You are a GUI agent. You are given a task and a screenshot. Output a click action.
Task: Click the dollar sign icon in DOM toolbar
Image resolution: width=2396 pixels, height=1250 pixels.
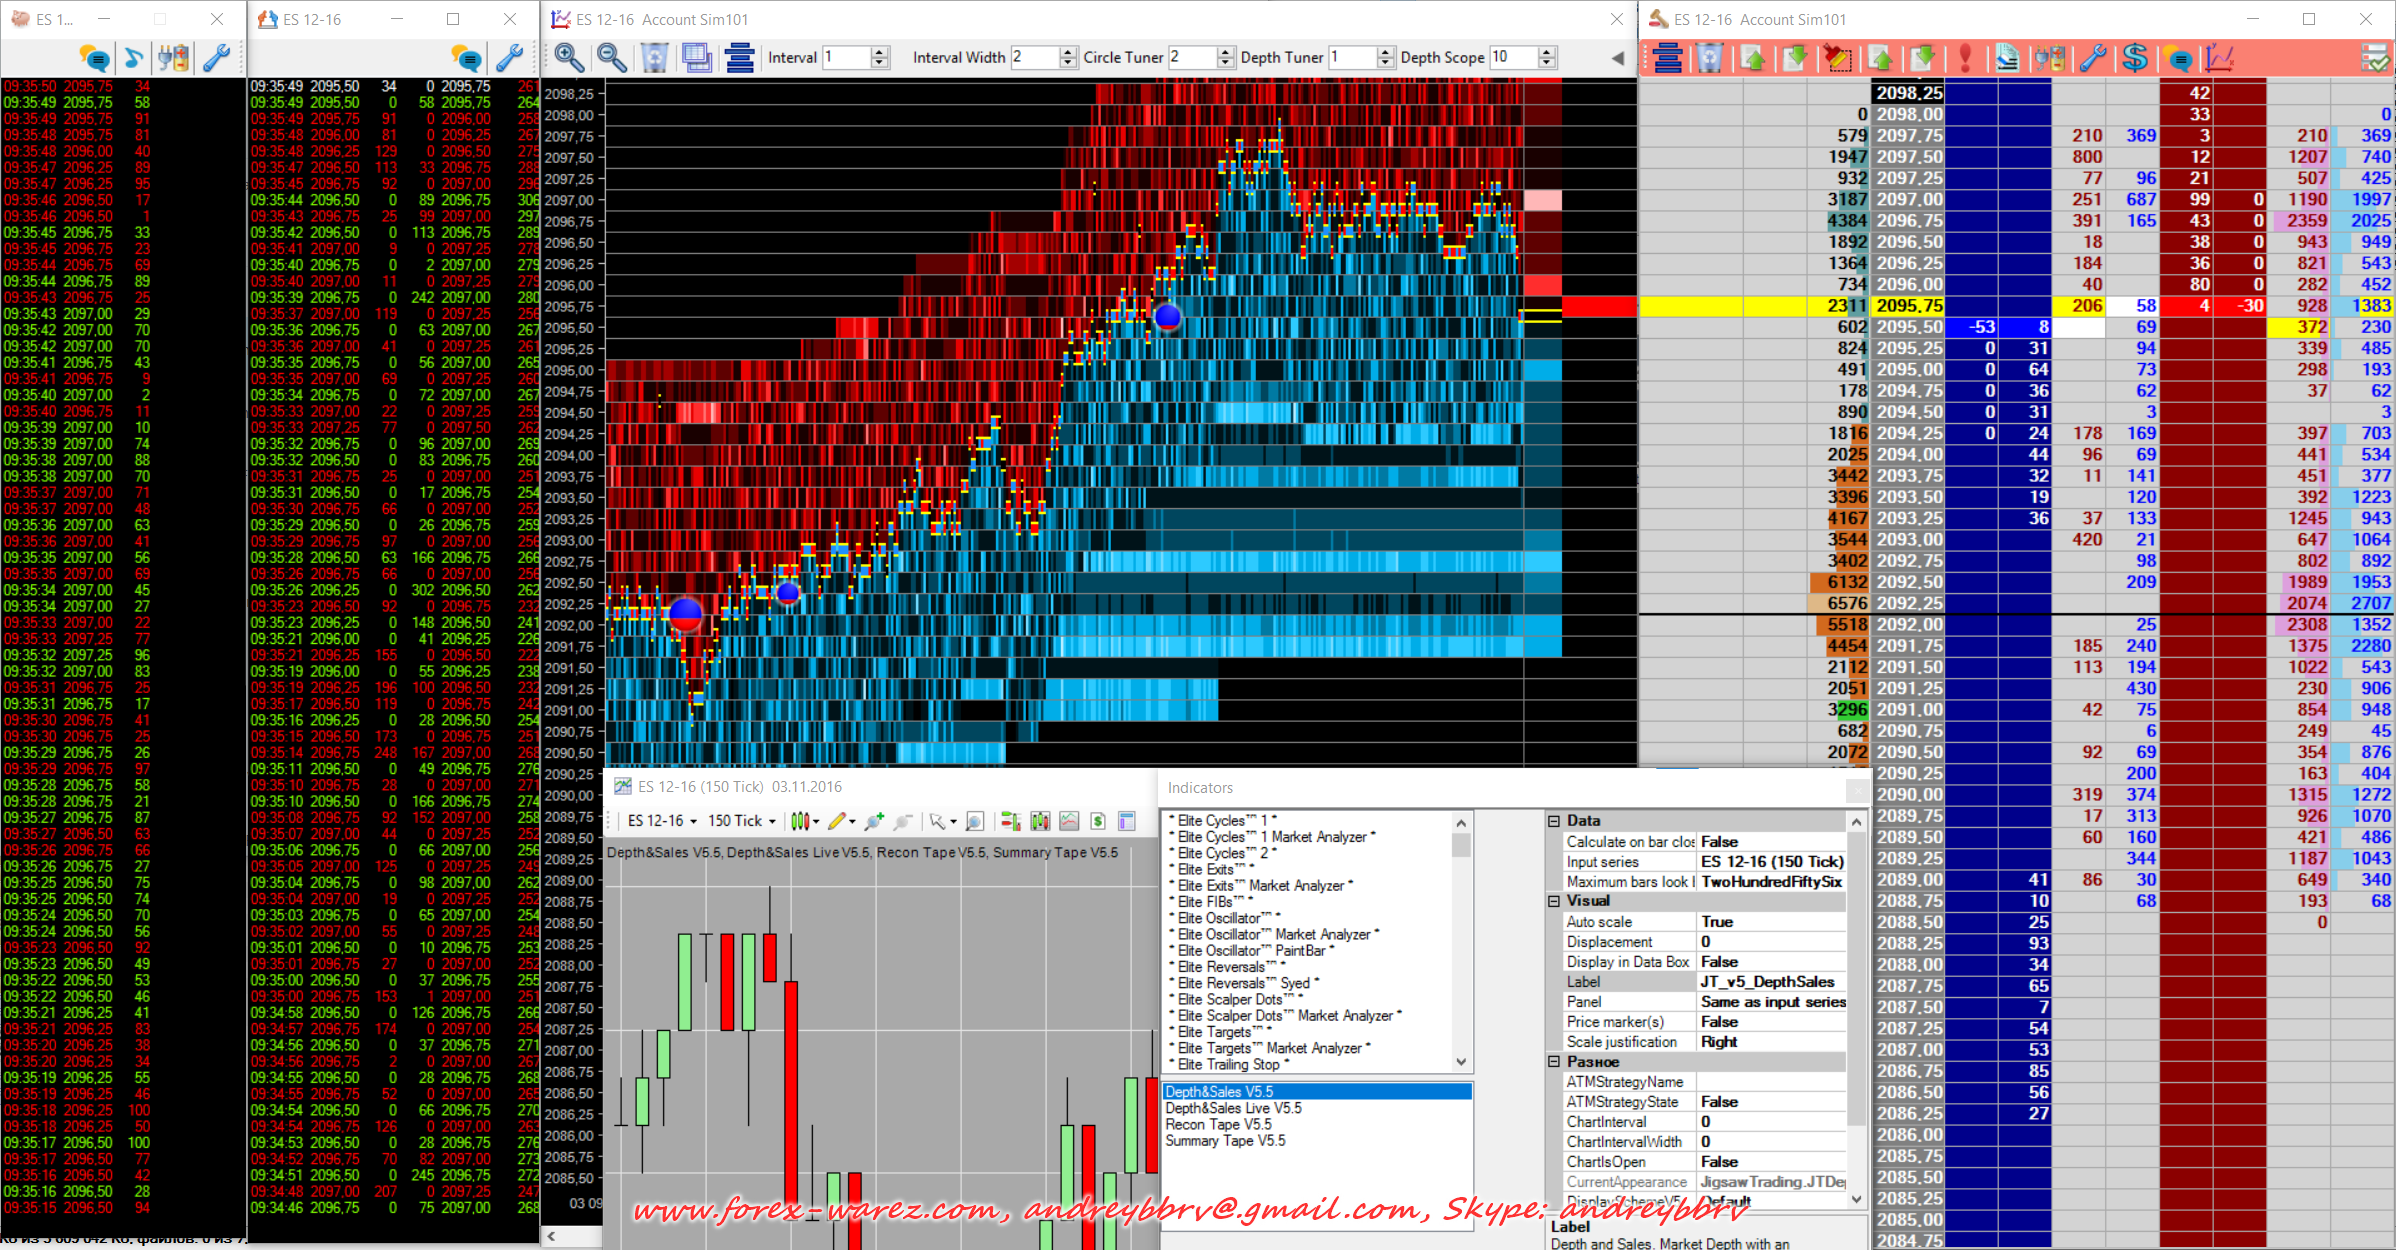click(2135, 58)
